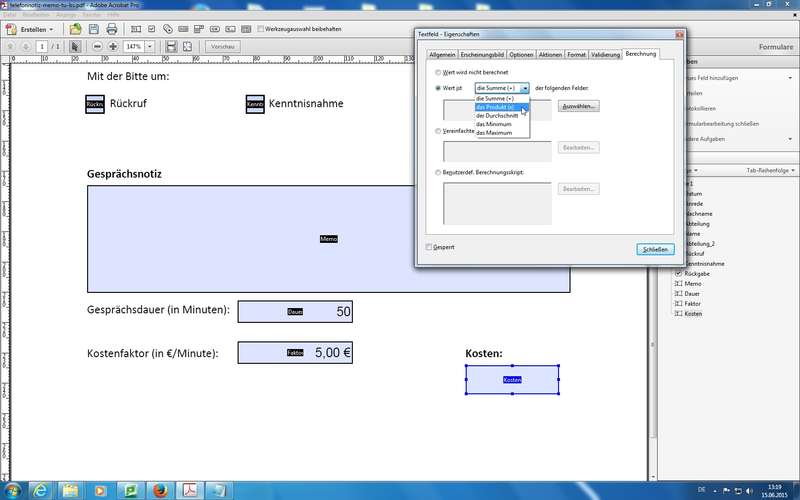The height and width of the screenshot is (500, 800).
Task: Click the Vorschau button
Action: click(222, 46)
